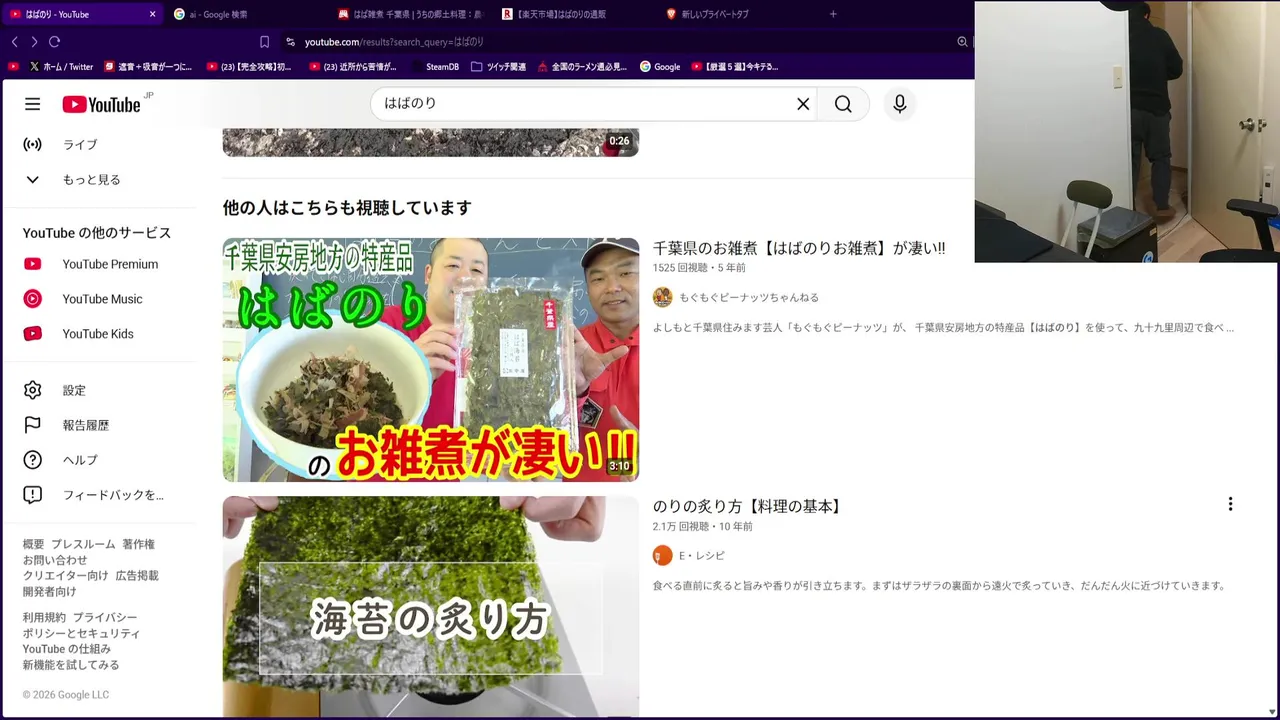Open more options for のりの炙り方 video
This screenshot has width=1280, height=720.
tap(1230, 505)
